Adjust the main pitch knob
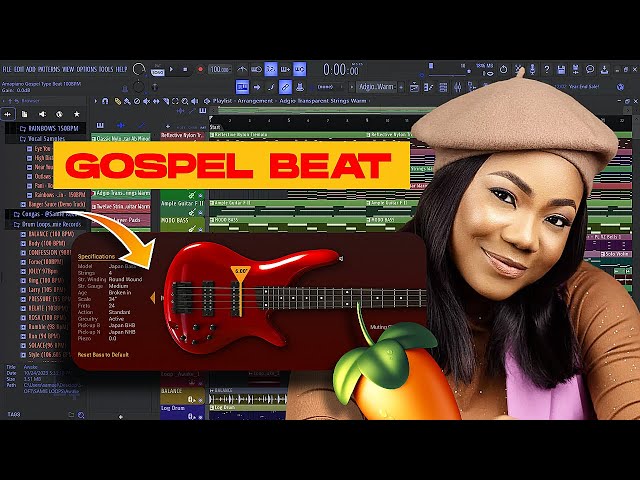Viewport: 640px width, 480px height. pyautogui.click(x=139, y=87)
